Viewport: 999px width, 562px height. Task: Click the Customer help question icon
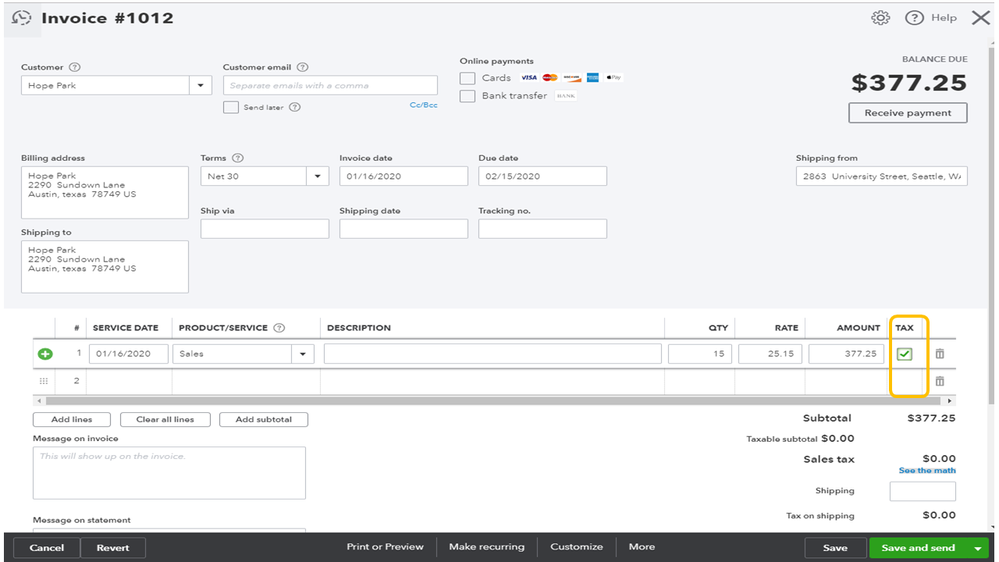pyautogui.click(x=75, y=67)
